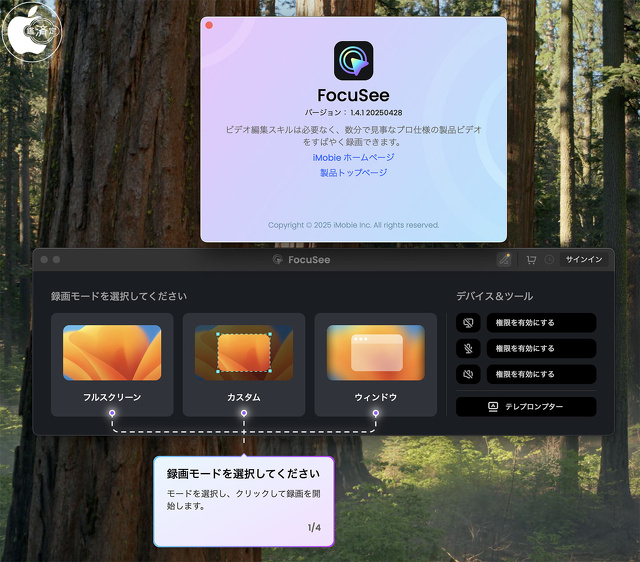
Task: Open the テレプロンプター tool
Action: (x=526, y=407)
